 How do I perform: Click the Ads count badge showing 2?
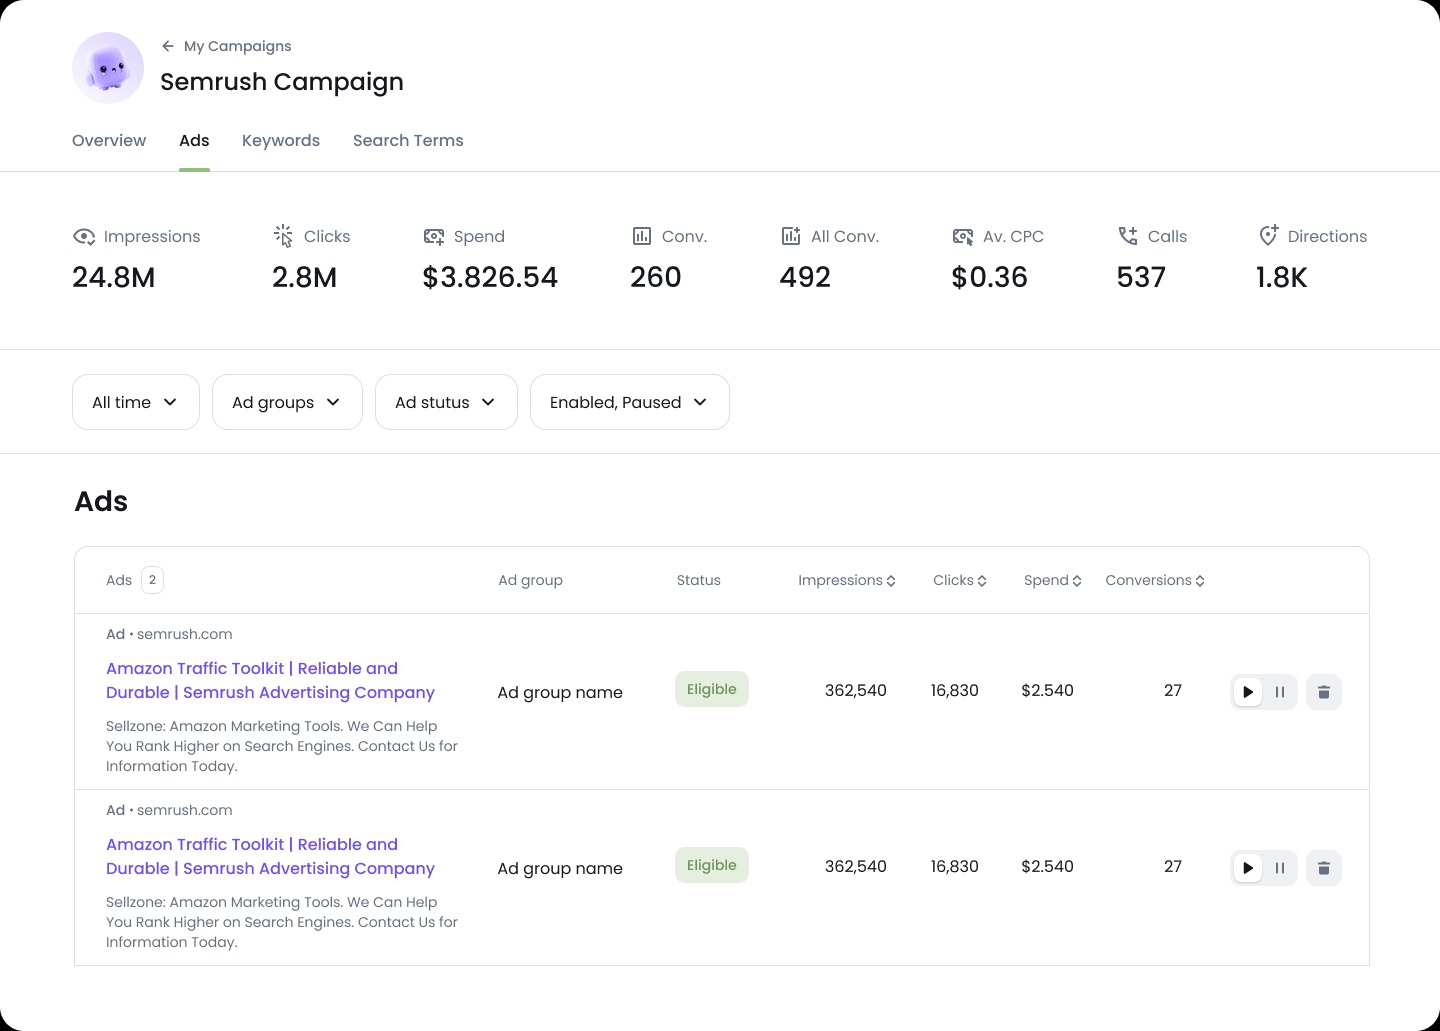coord(152,580)
